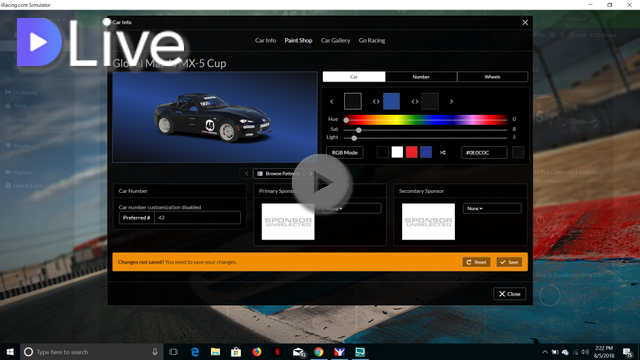The width and height of the screenshot is (640, 360).
Task: Go to next color set arrow
Action: [451, 101]
